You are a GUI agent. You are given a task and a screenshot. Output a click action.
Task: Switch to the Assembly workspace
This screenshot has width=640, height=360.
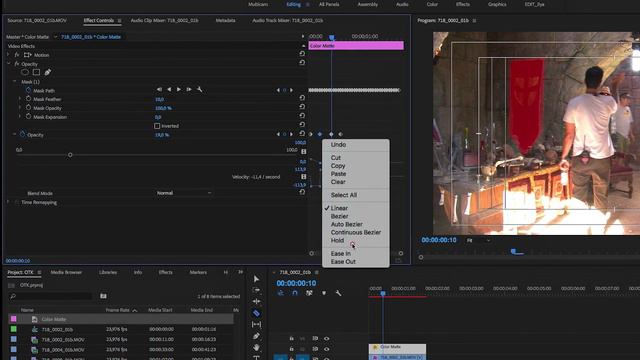click(367, 4)
